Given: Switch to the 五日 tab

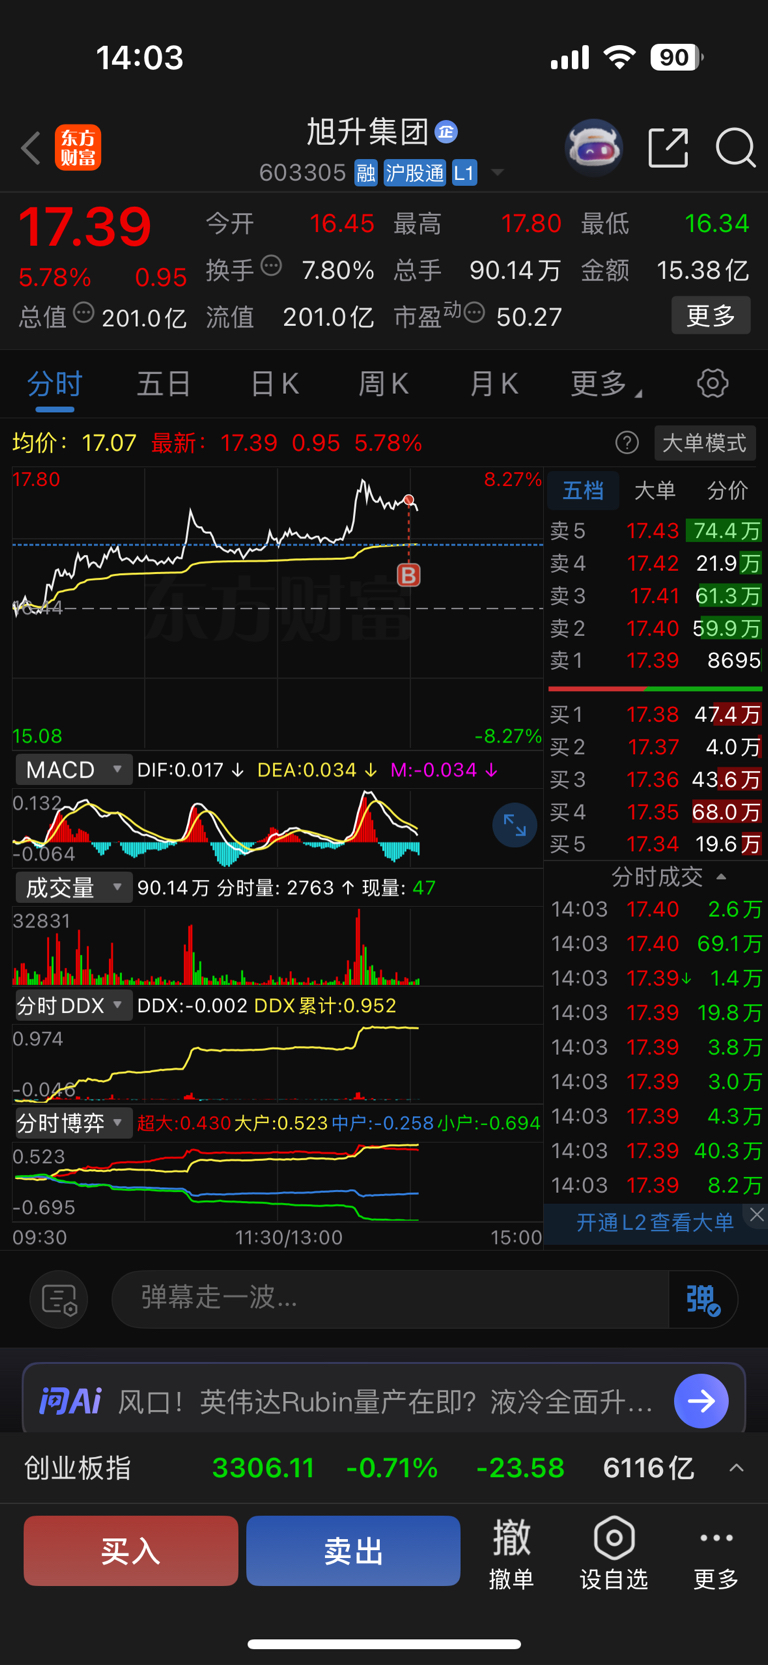Looking at the screenshot, I should pos(164,383).
